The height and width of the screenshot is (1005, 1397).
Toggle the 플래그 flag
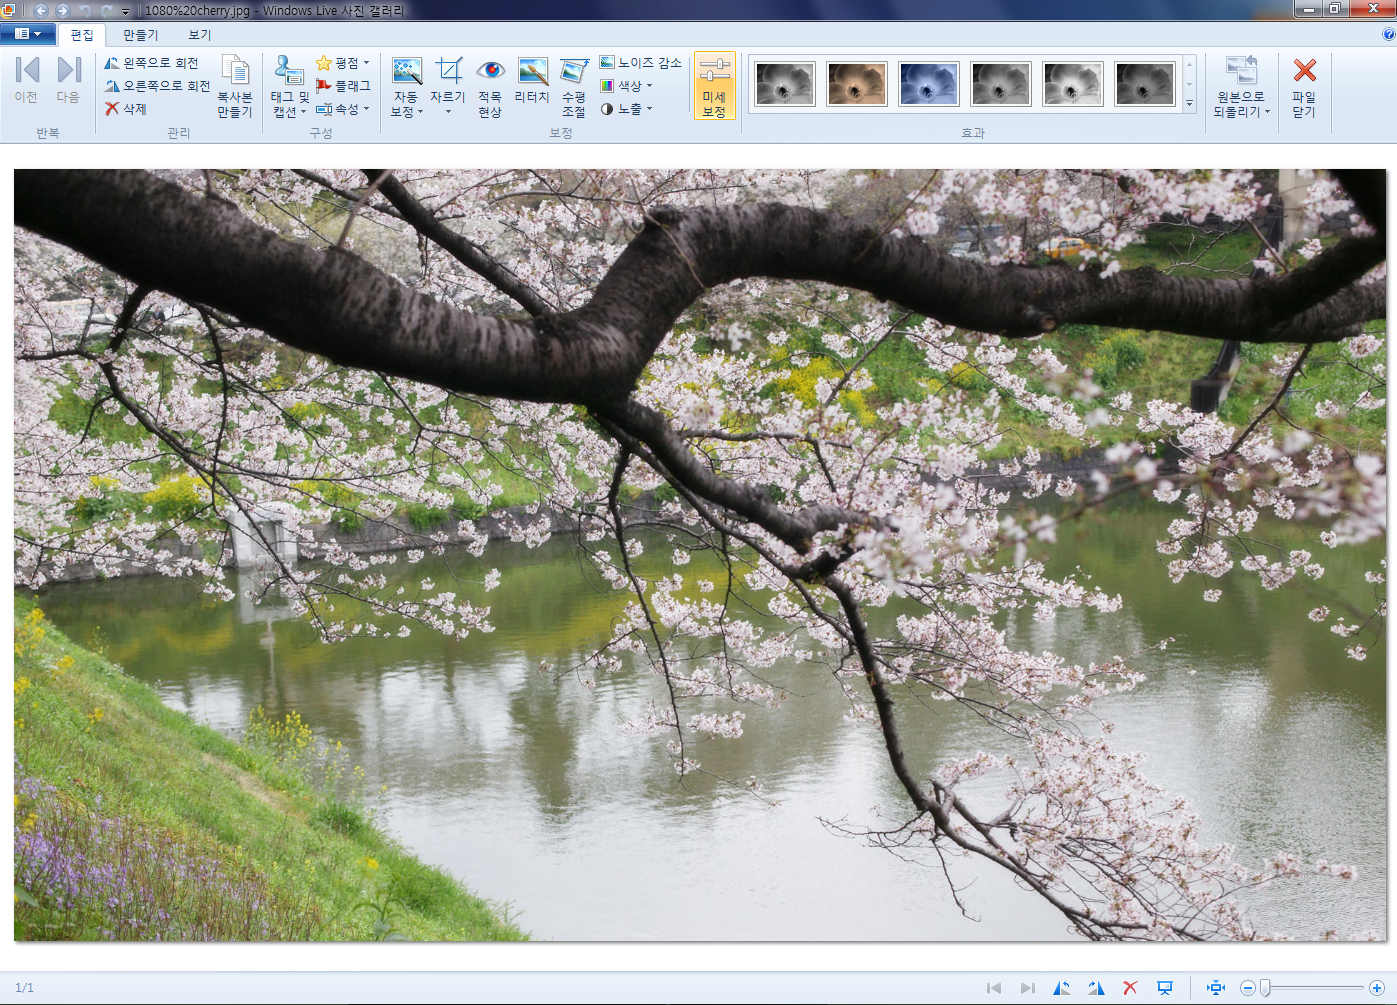[x=343, y=86]
